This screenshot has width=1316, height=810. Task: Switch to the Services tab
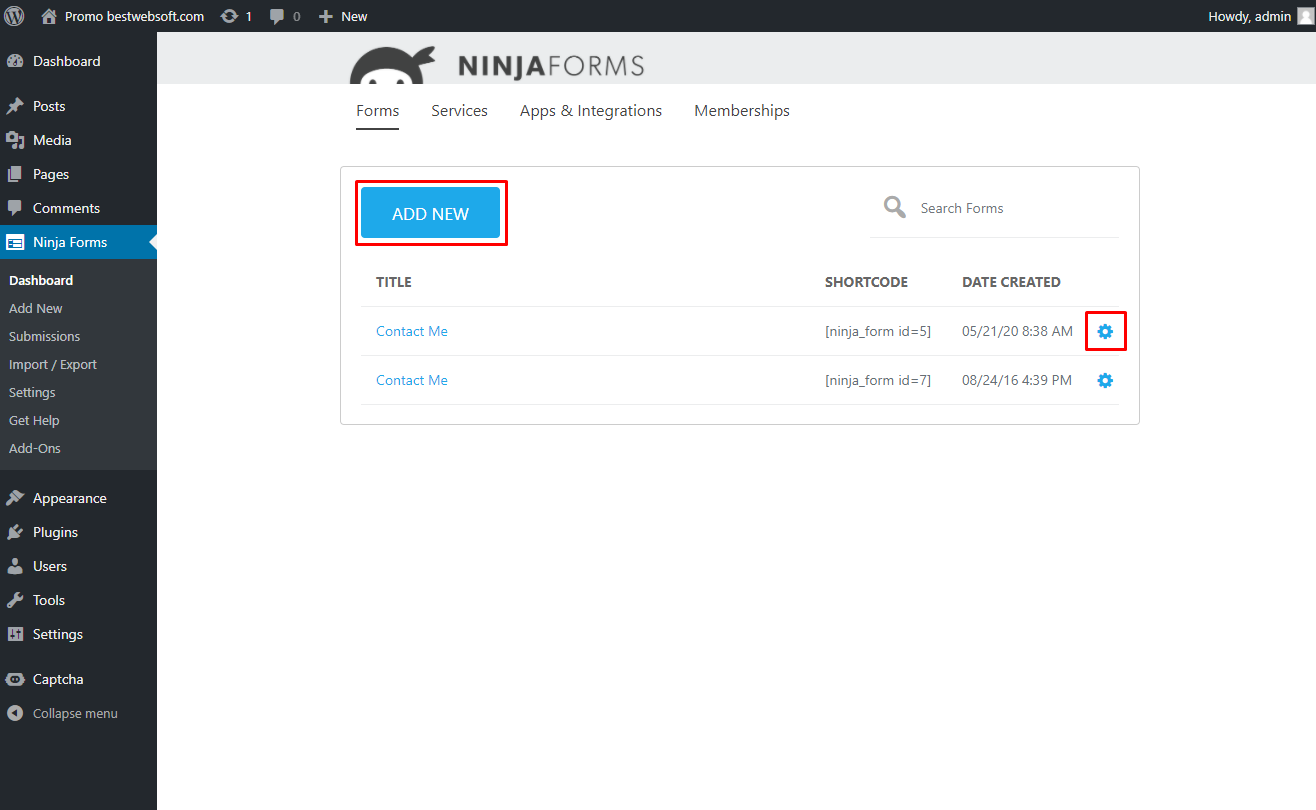(459, 111)
